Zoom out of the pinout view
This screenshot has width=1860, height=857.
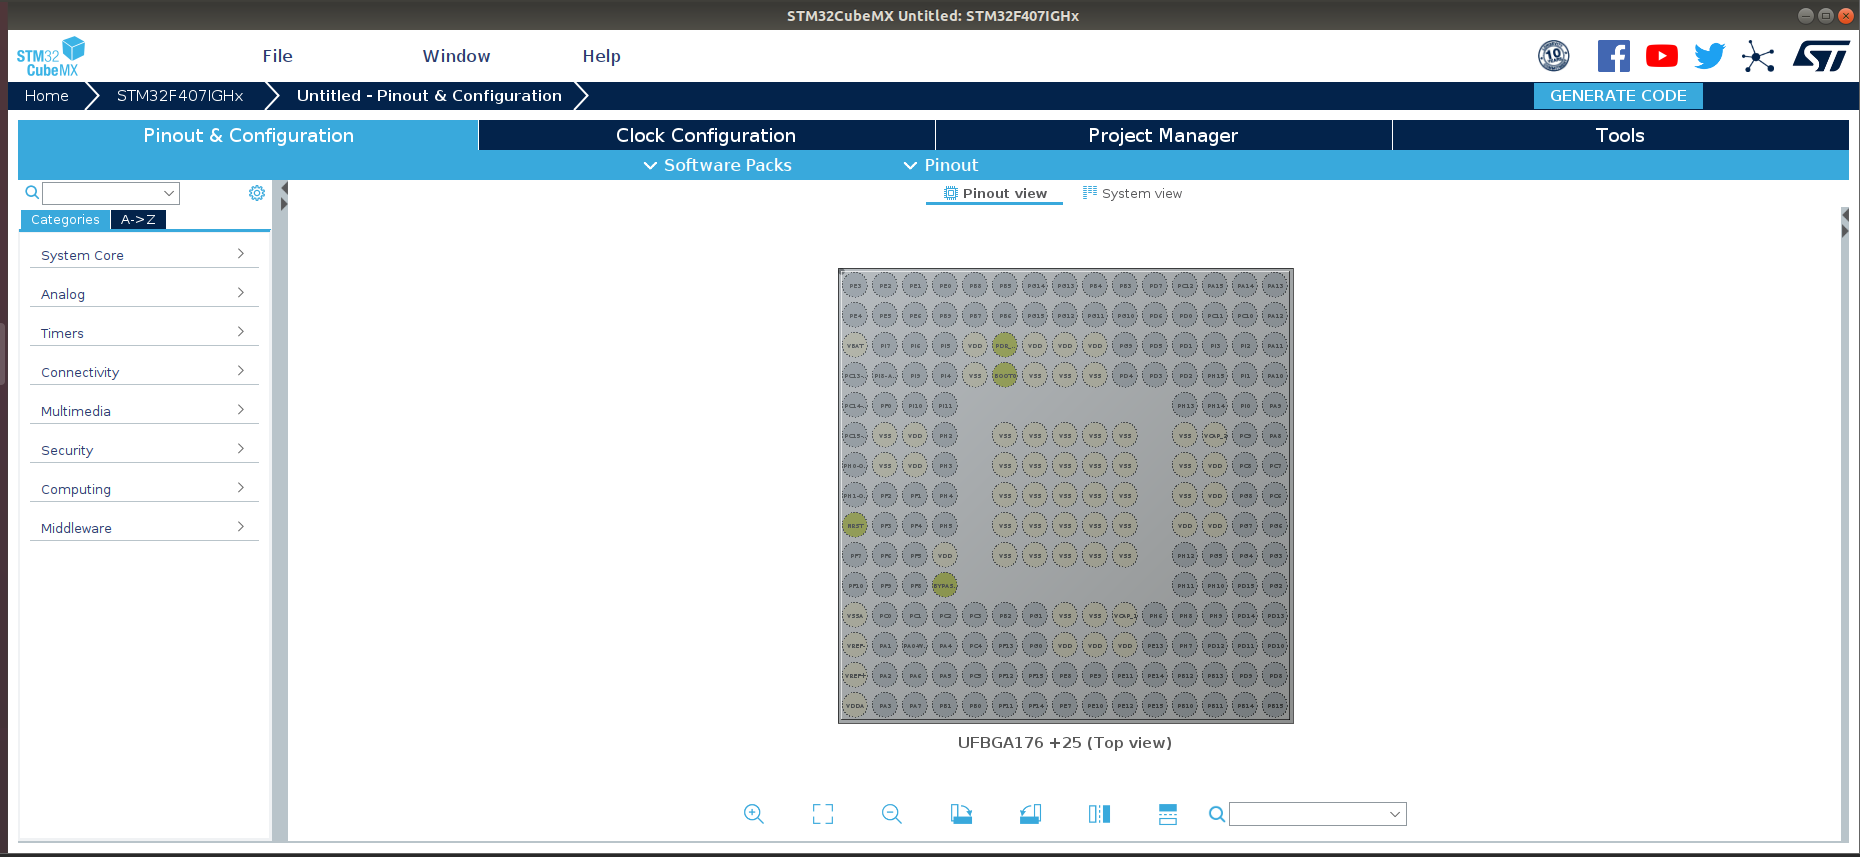(892, 814)
